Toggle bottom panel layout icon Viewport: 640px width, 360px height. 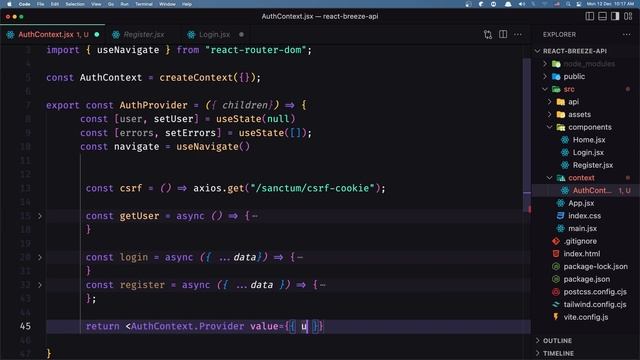tap(602, 16)
